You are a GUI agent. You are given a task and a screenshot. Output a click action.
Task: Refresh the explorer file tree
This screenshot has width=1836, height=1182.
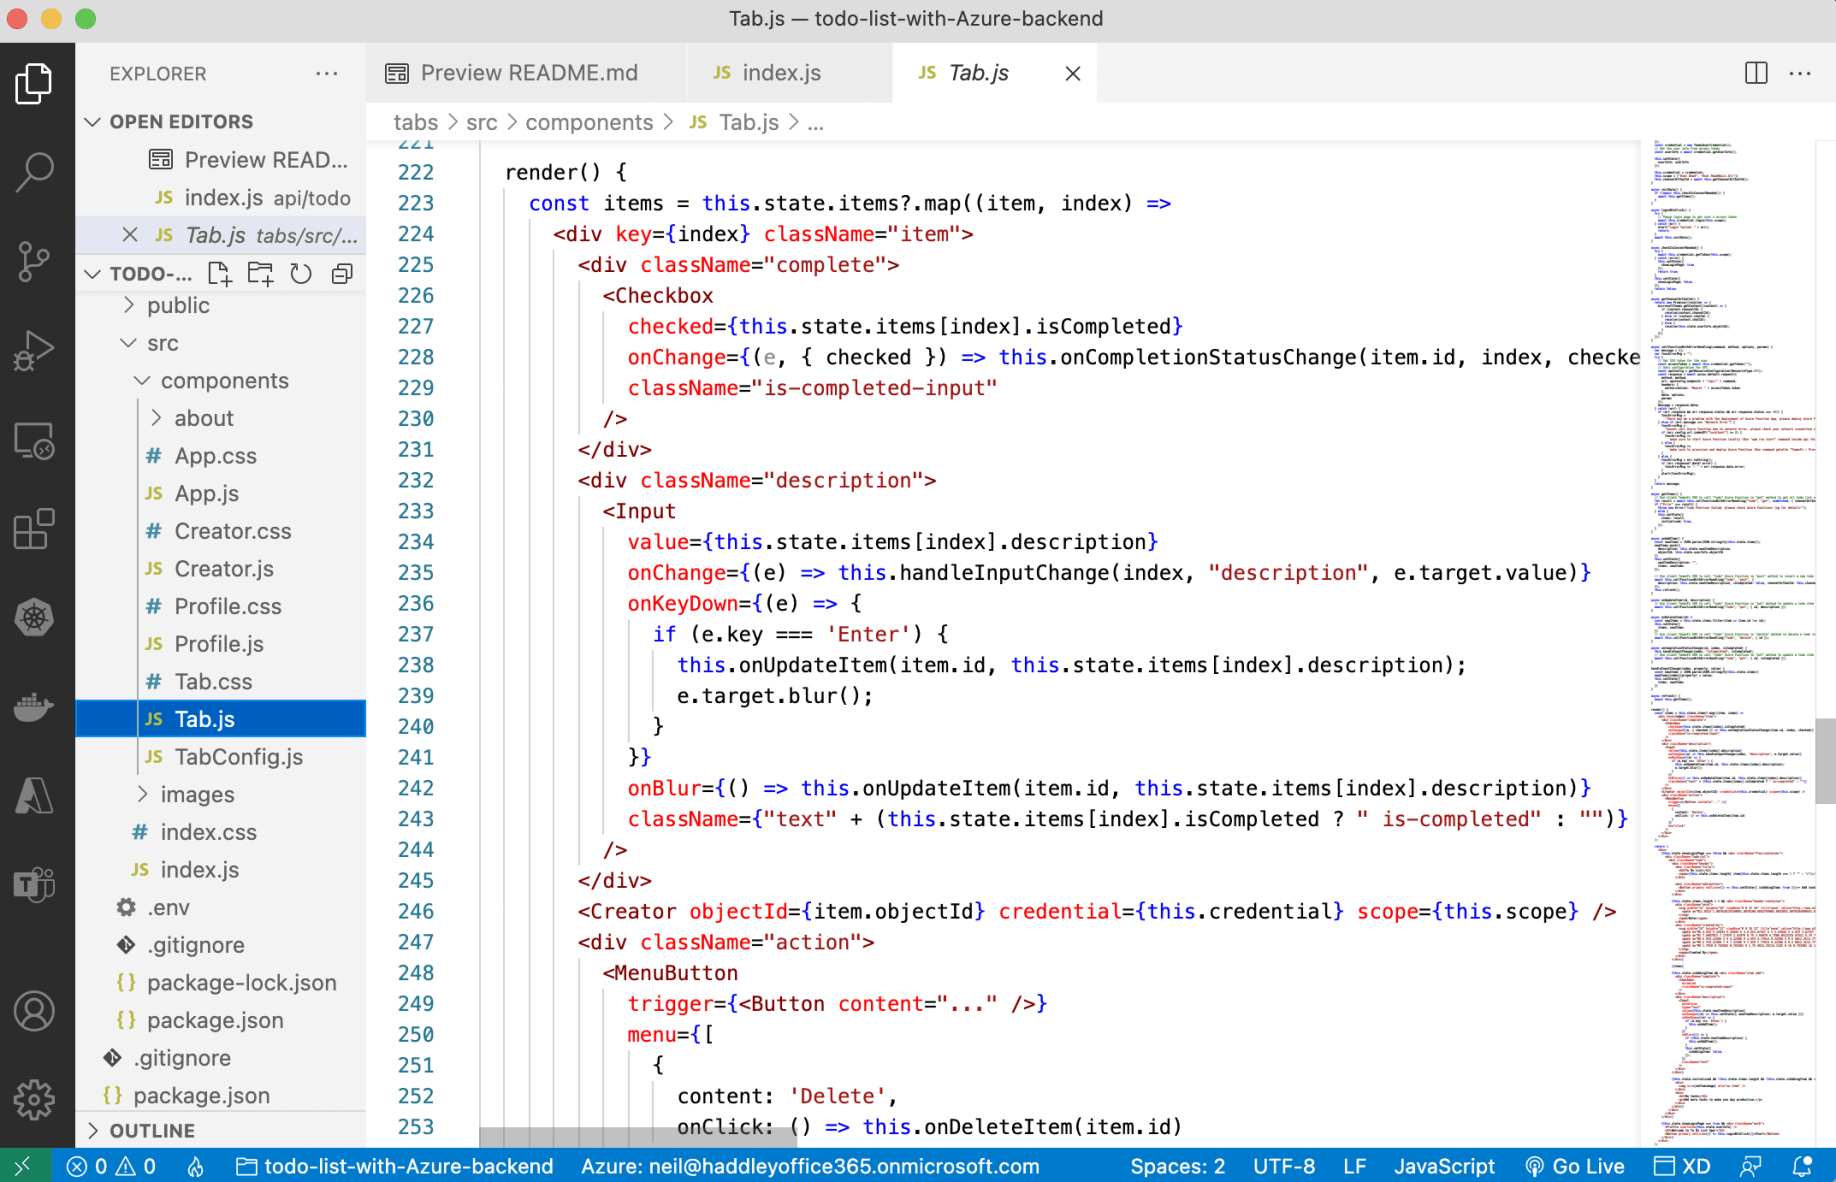301,273
